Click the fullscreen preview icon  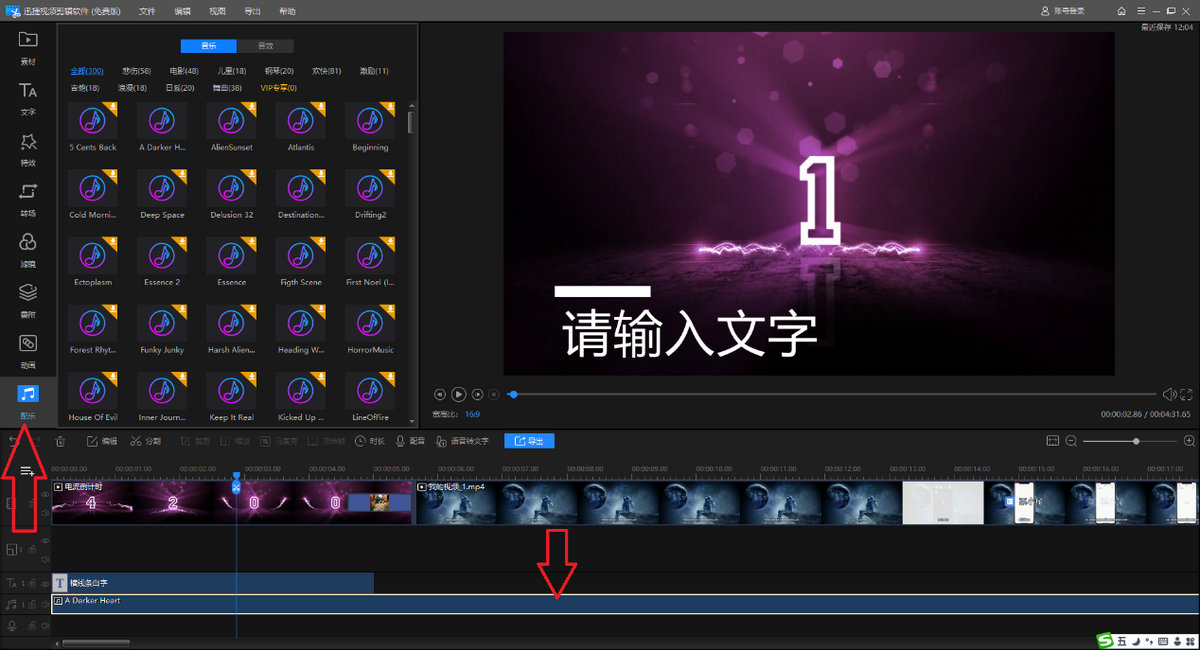[x=1187, y=394]
